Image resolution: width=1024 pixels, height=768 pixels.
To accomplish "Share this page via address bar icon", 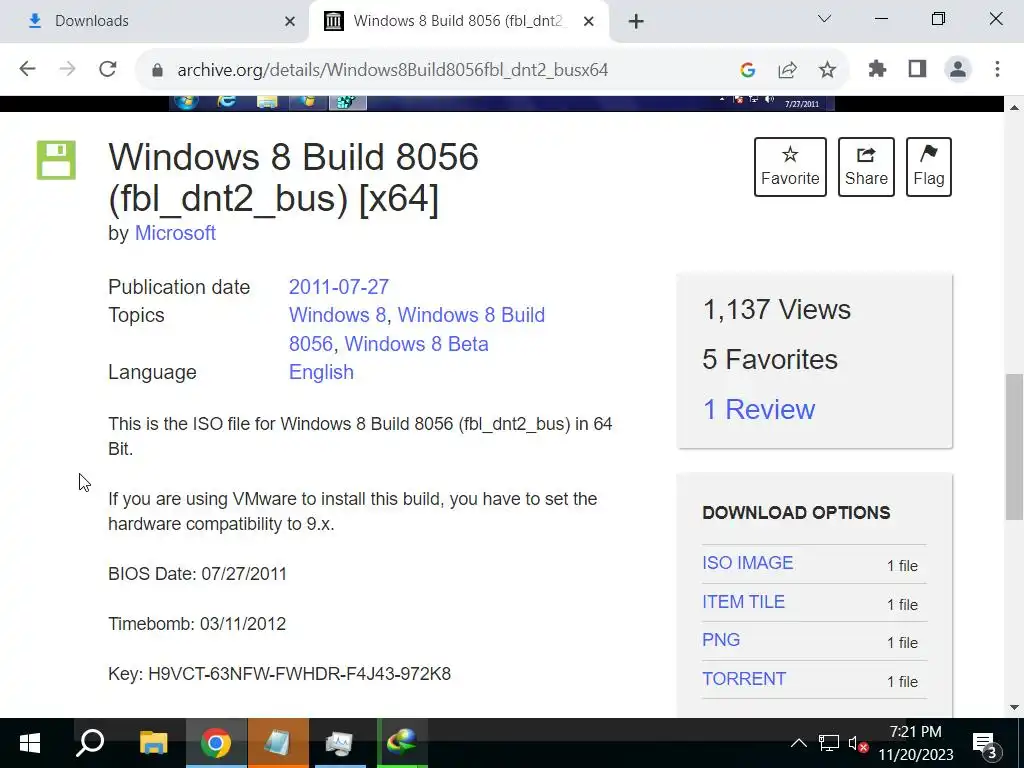I will click(788, 70).
